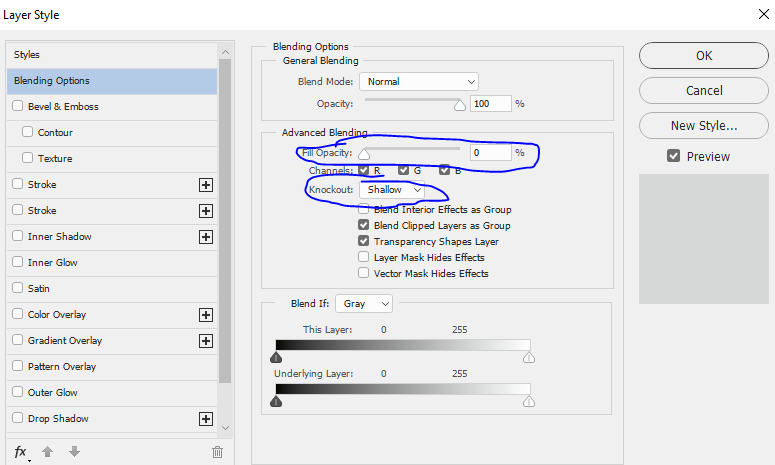
Task: Click the delete effect trash icon
Action: click(217, 452)
